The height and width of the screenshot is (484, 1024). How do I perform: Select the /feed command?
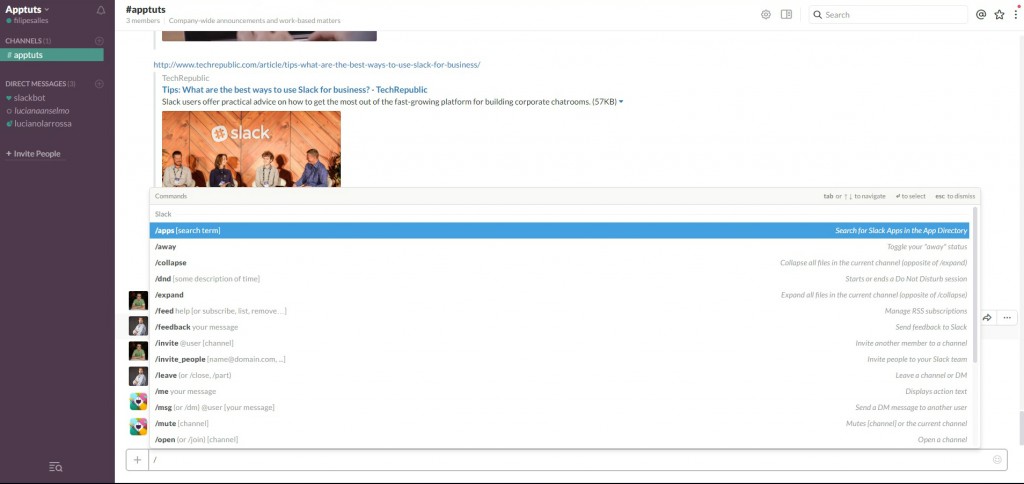coord(559,311)
